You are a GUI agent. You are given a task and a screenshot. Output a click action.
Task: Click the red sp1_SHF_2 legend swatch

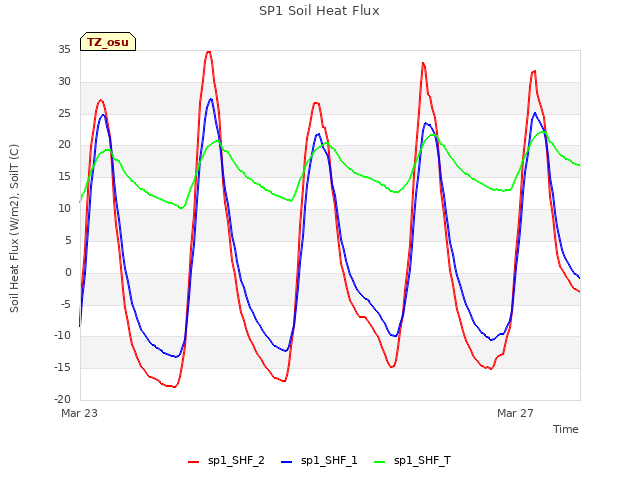[193, 462]
